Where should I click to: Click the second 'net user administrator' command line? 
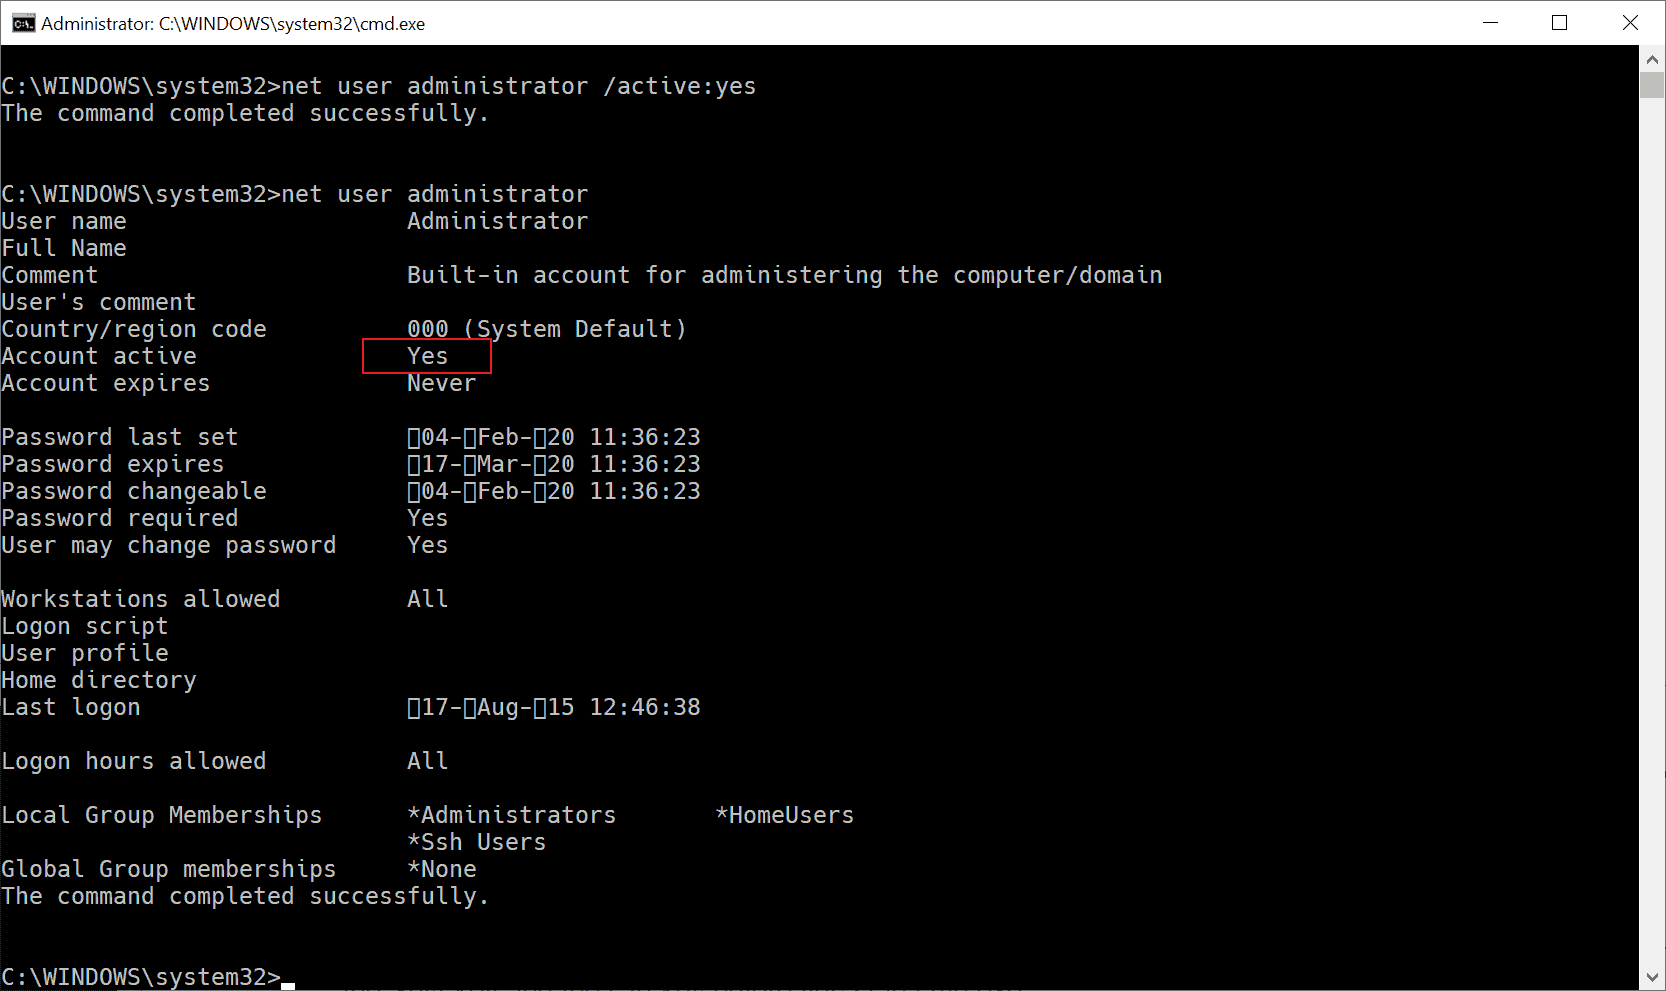click(435, 194)
